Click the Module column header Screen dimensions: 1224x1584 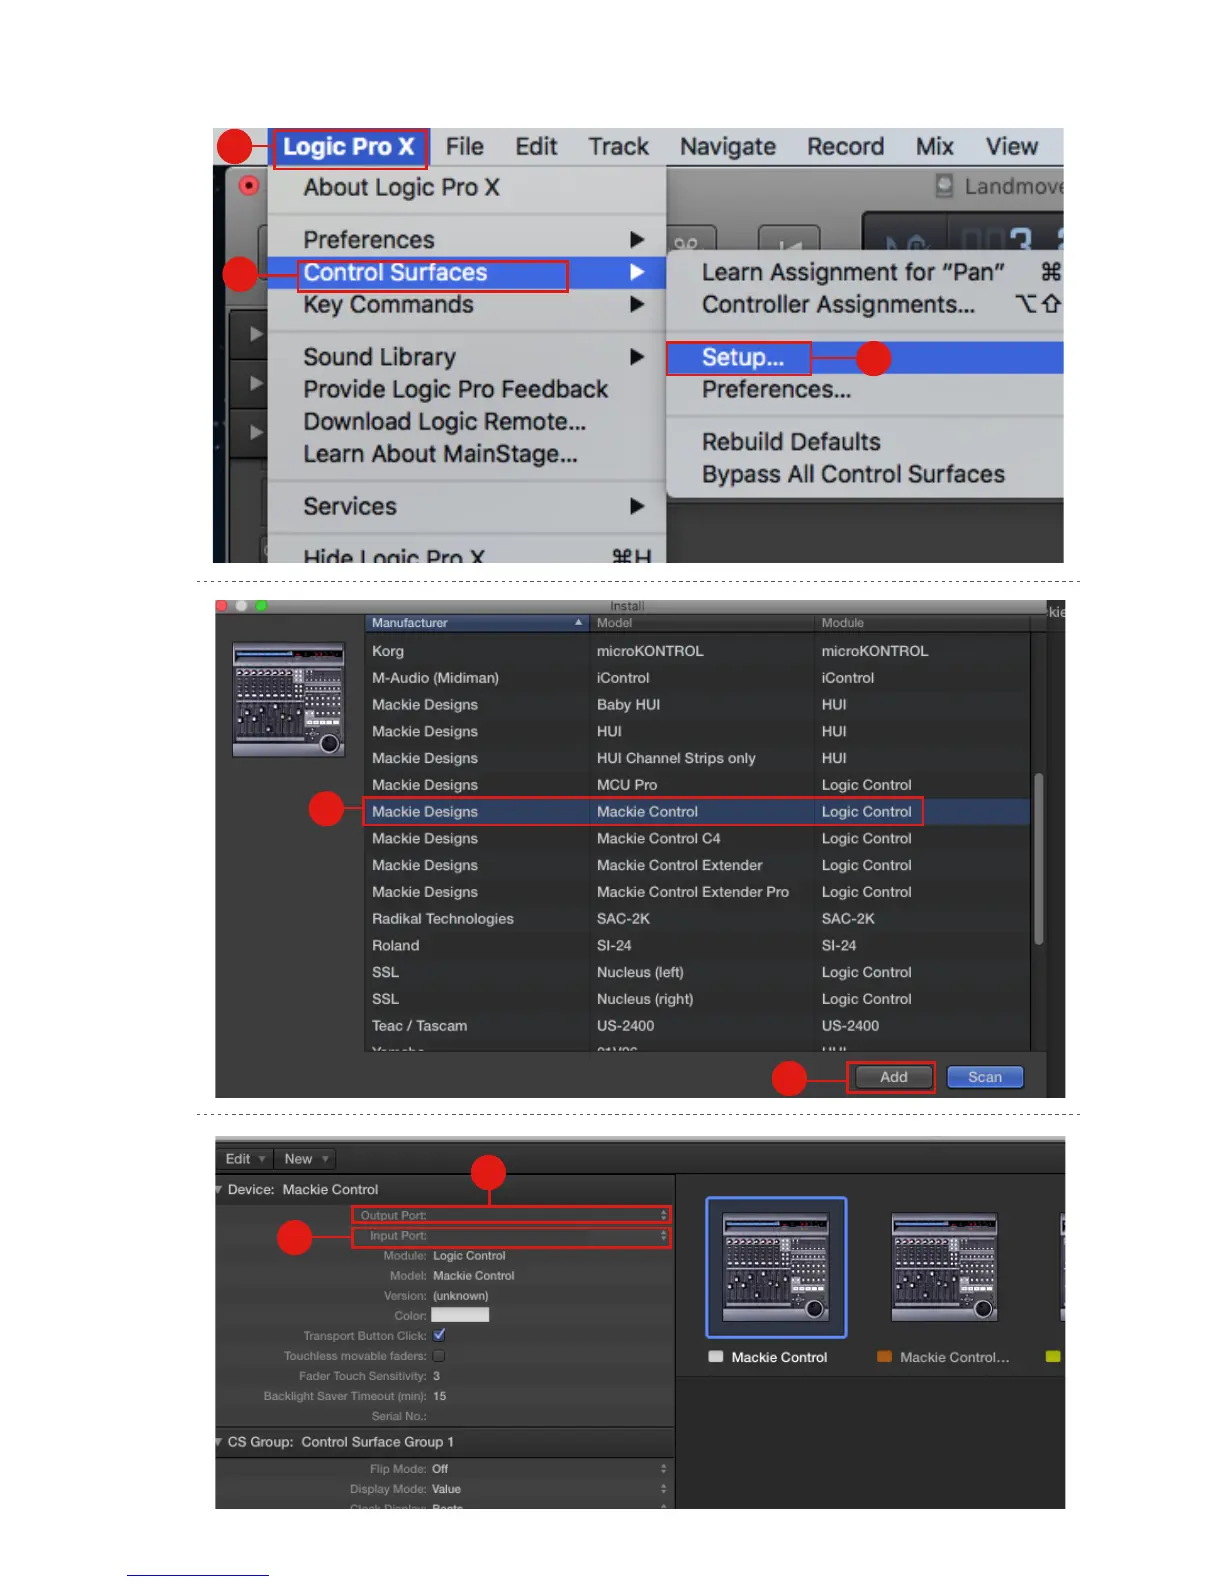[922, 623]
